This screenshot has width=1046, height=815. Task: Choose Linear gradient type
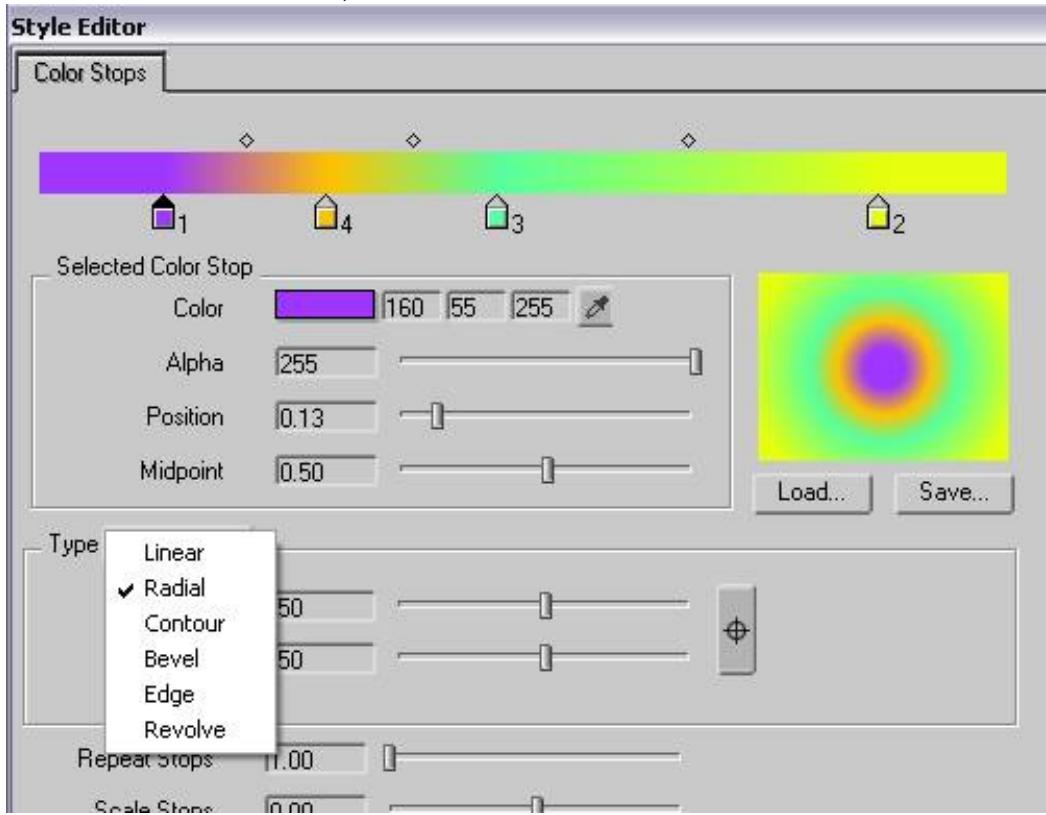click(174, 552)
